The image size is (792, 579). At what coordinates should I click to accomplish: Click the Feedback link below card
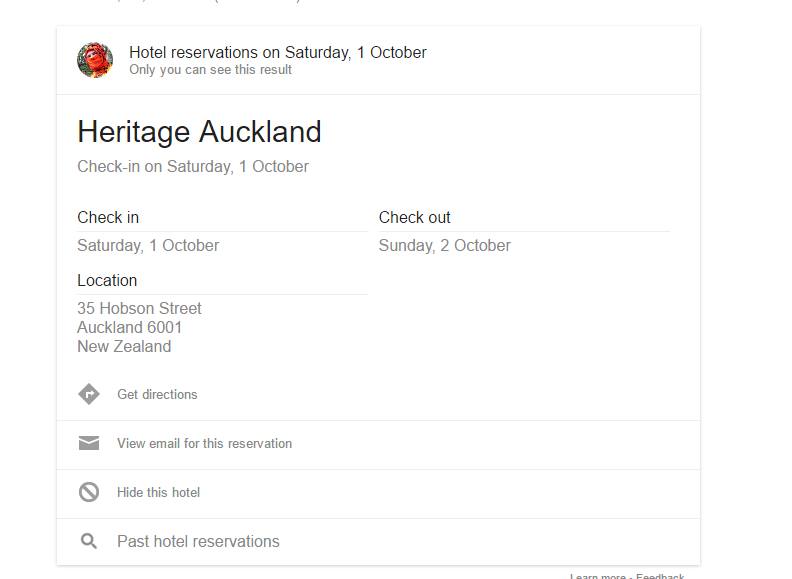coord(660,576)
